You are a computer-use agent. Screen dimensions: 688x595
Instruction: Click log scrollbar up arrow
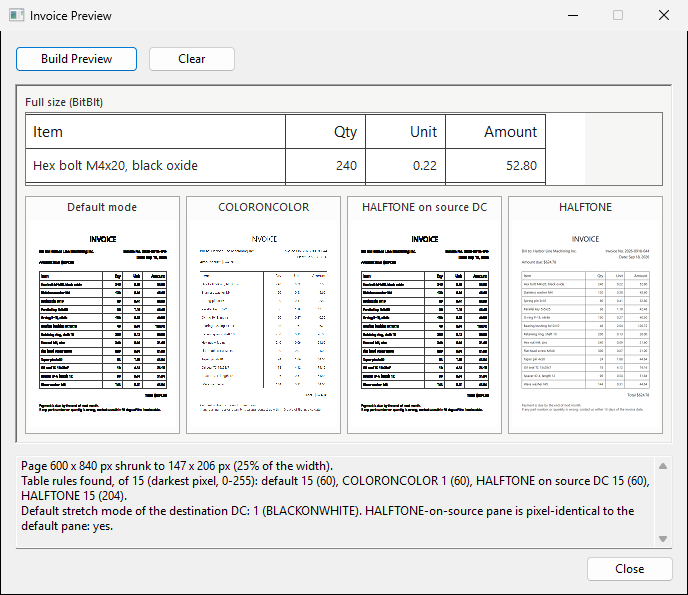coord(663,466)
